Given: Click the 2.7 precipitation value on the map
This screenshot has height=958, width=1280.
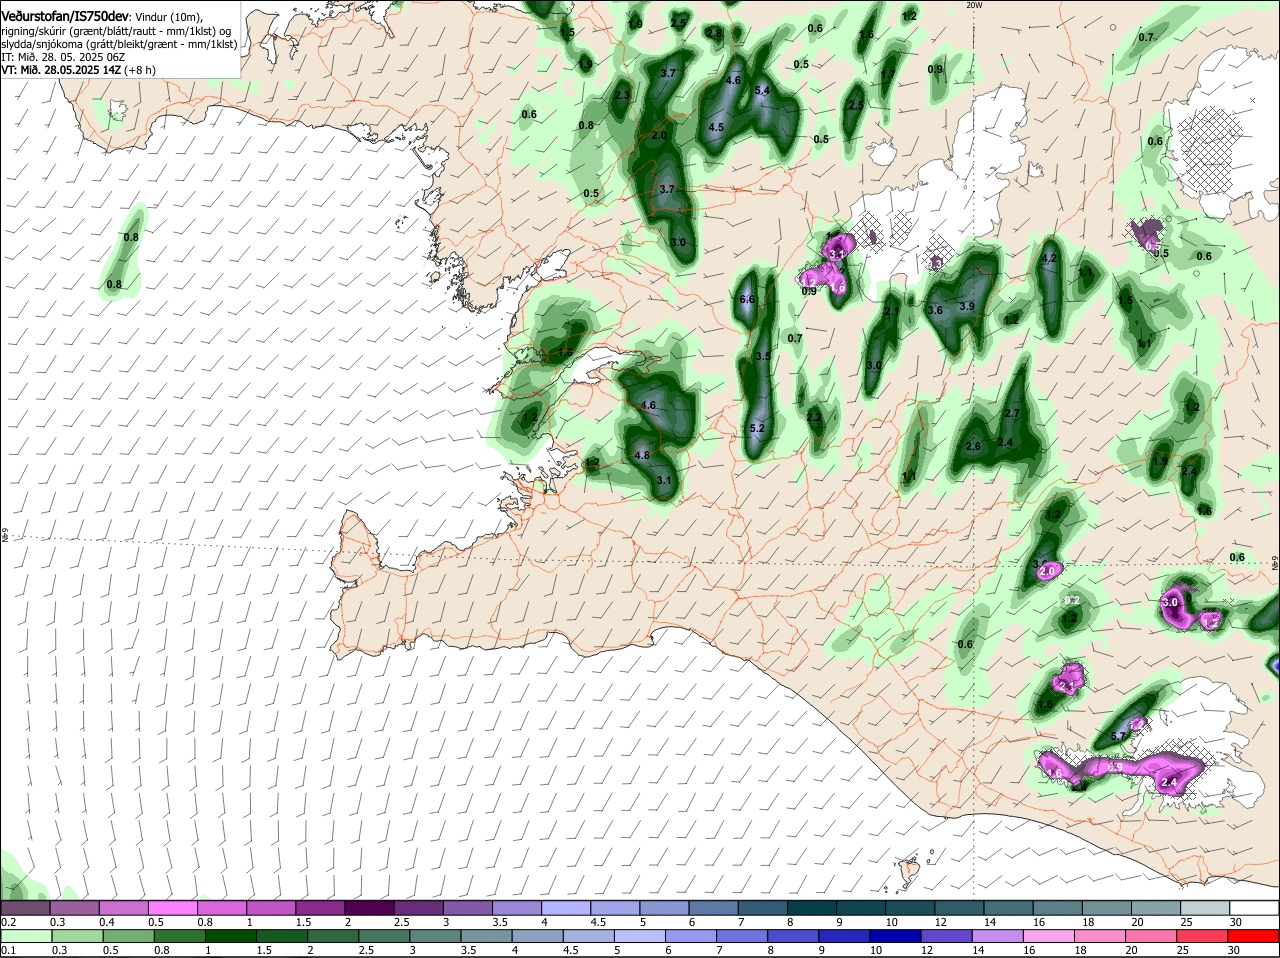Looking at the screenshot, I should point(1011,413).
